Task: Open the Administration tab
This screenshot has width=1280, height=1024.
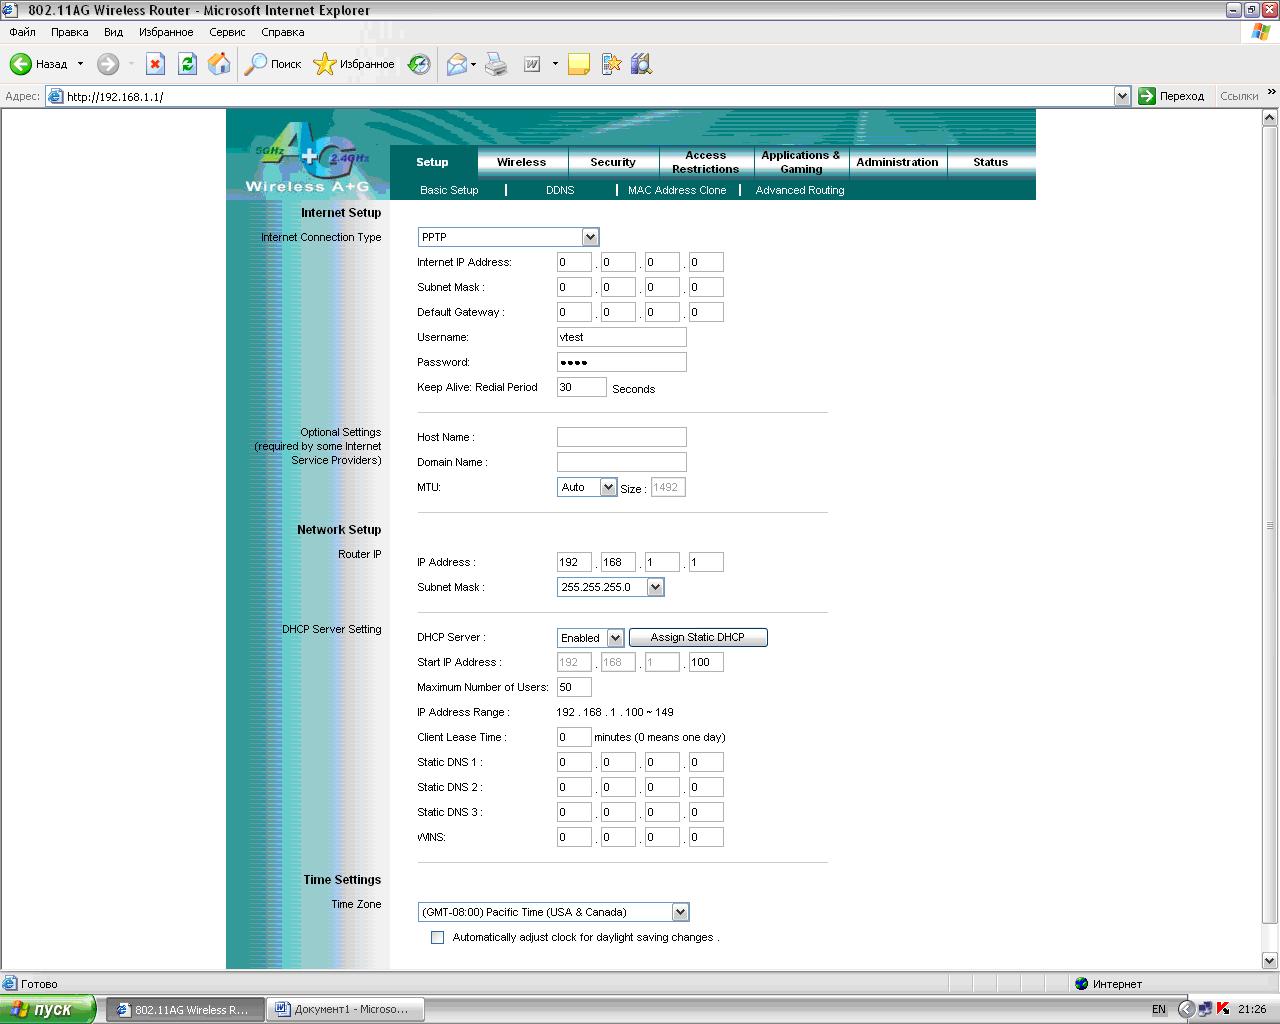Action: pyautogui.click(x=897, y=162)
